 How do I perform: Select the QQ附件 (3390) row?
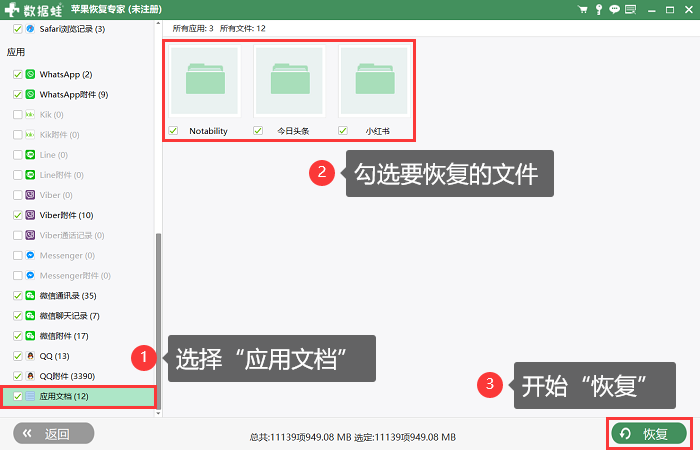(77, 376)
